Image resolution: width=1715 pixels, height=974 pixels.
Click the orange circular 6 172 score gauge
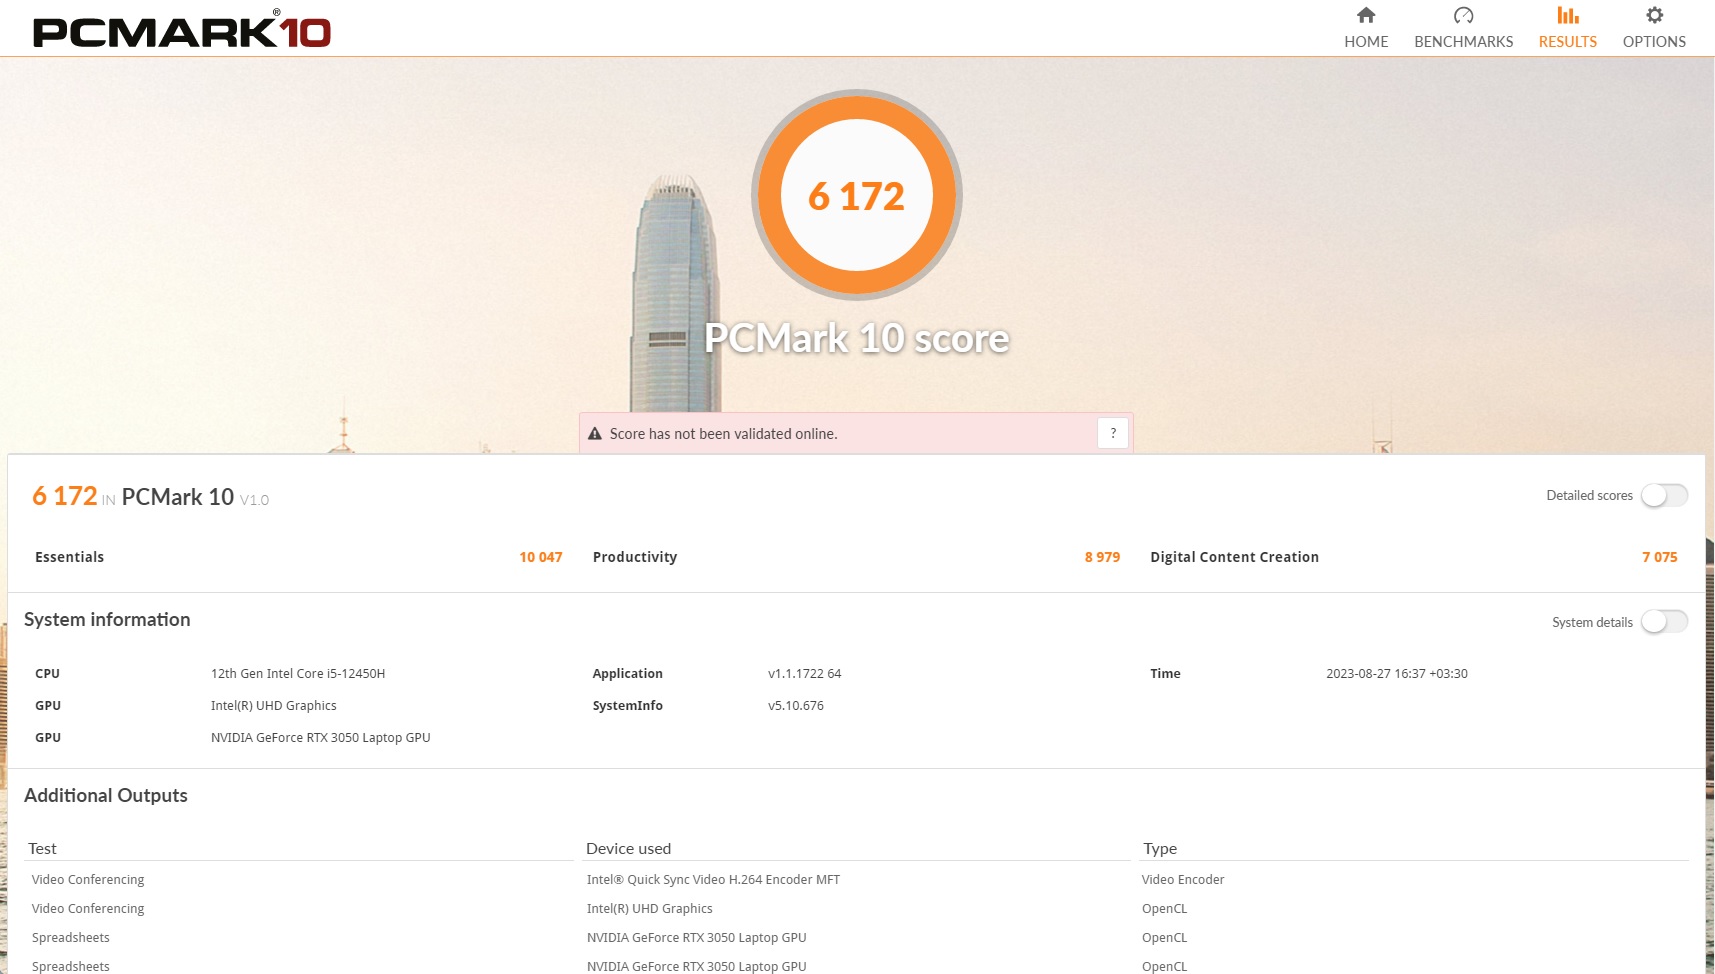857,195
